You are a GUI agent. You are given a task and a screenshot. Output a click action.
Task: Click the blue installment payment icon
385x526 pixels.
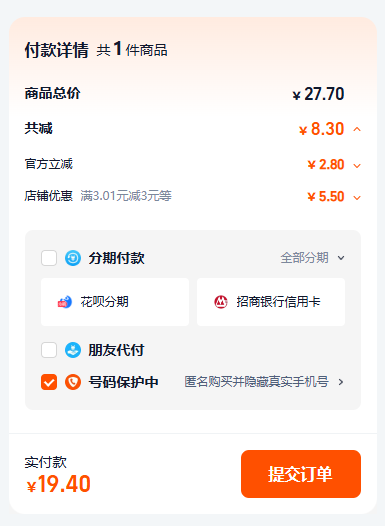click(73, 258)
